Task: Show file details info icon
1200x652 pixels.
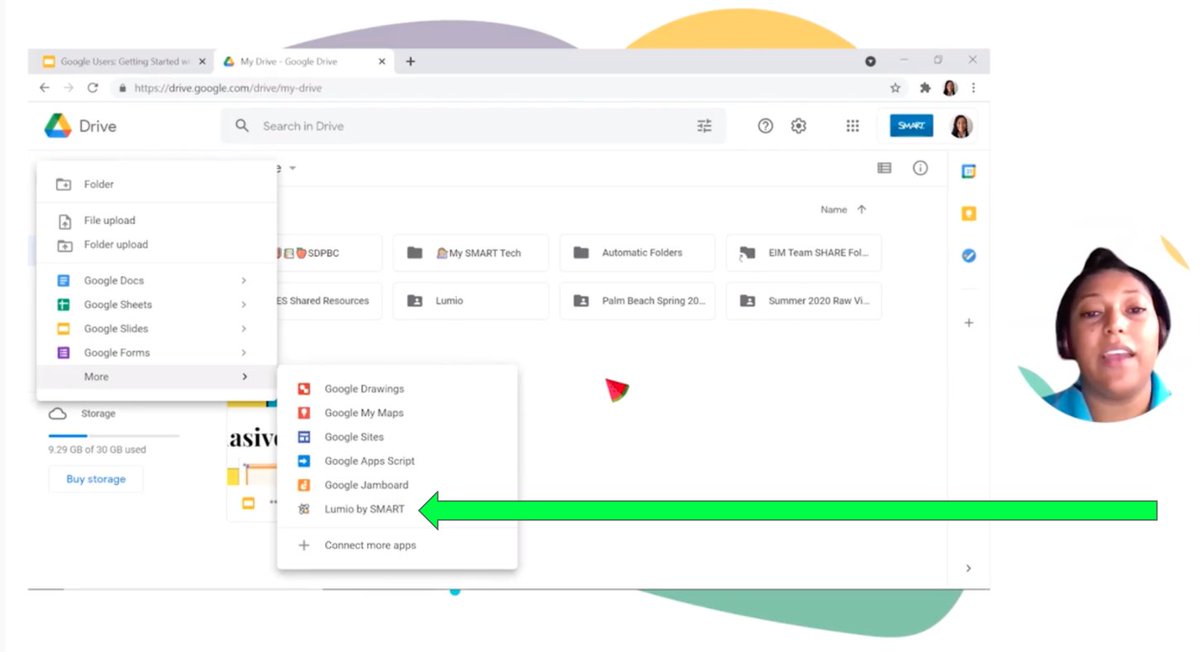Action: click(920, 168)
